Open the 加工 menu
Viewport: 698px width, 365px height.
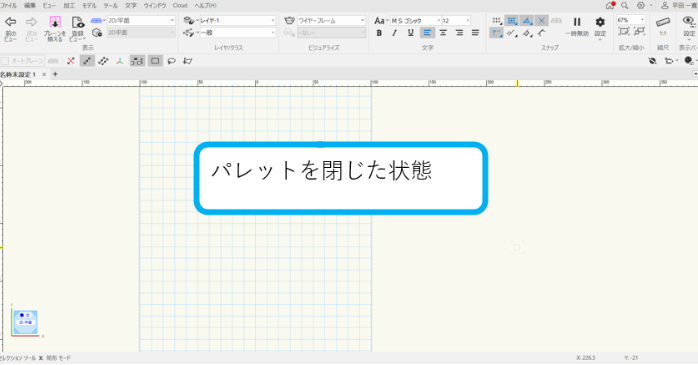tap(69, 5)
